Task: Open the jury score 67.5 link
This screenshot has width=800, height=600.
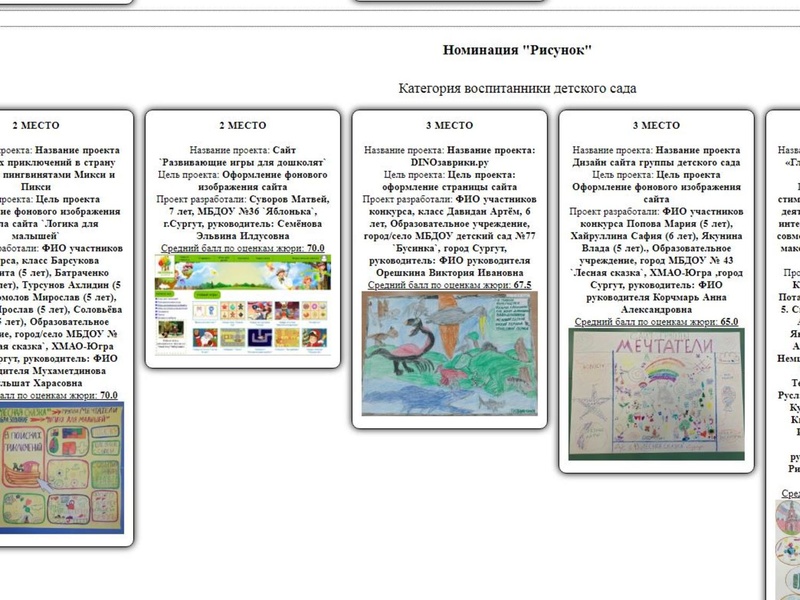Action: 449,285
